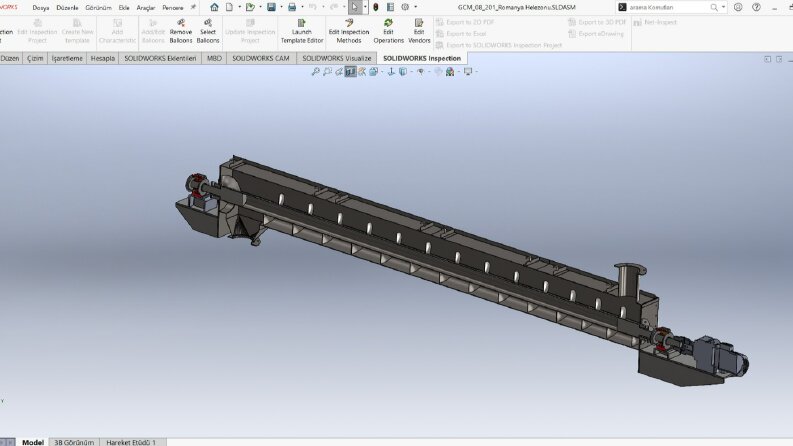793x446 pixels.
Task: Save the assembly with the Save icon
Action: 272,7
